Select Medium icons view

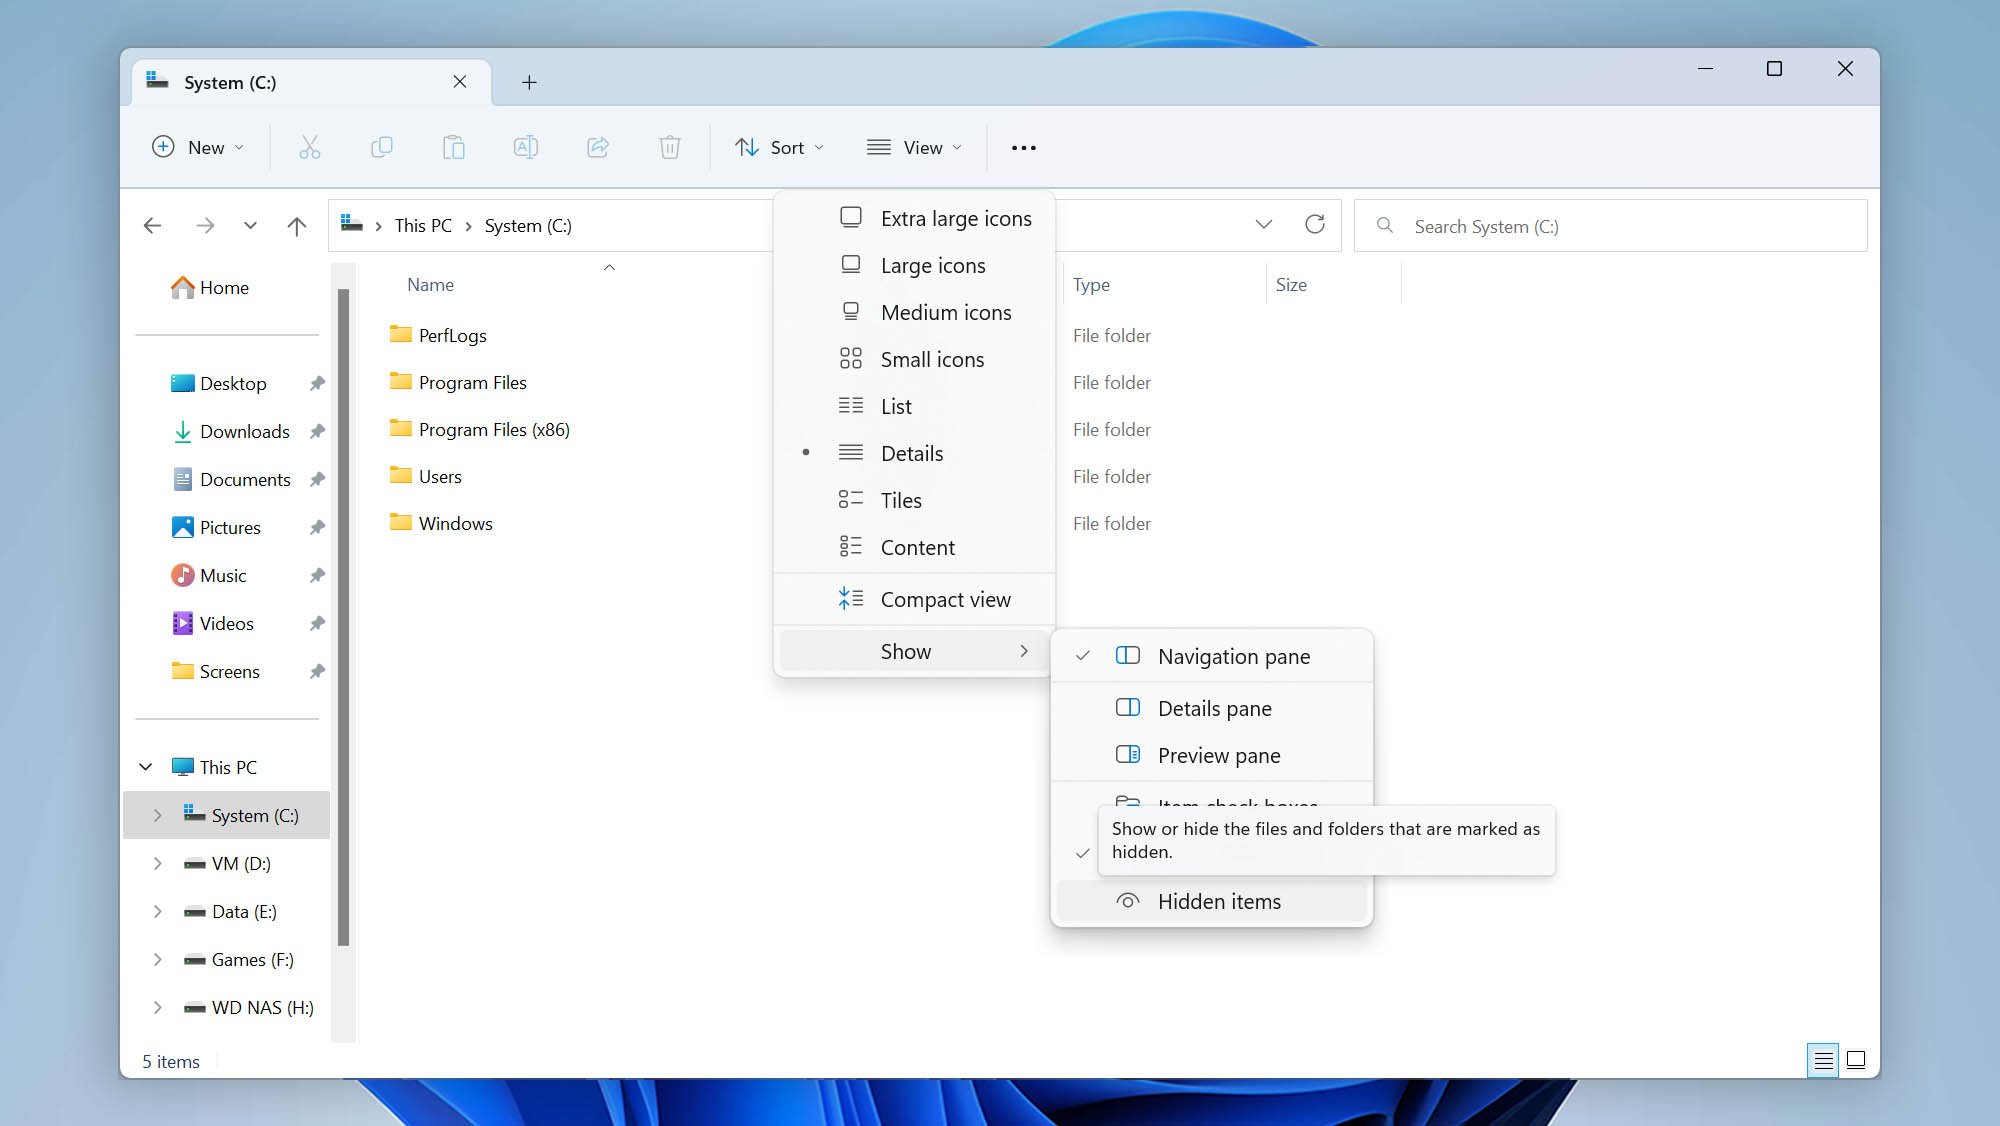[x=915, y=313]
